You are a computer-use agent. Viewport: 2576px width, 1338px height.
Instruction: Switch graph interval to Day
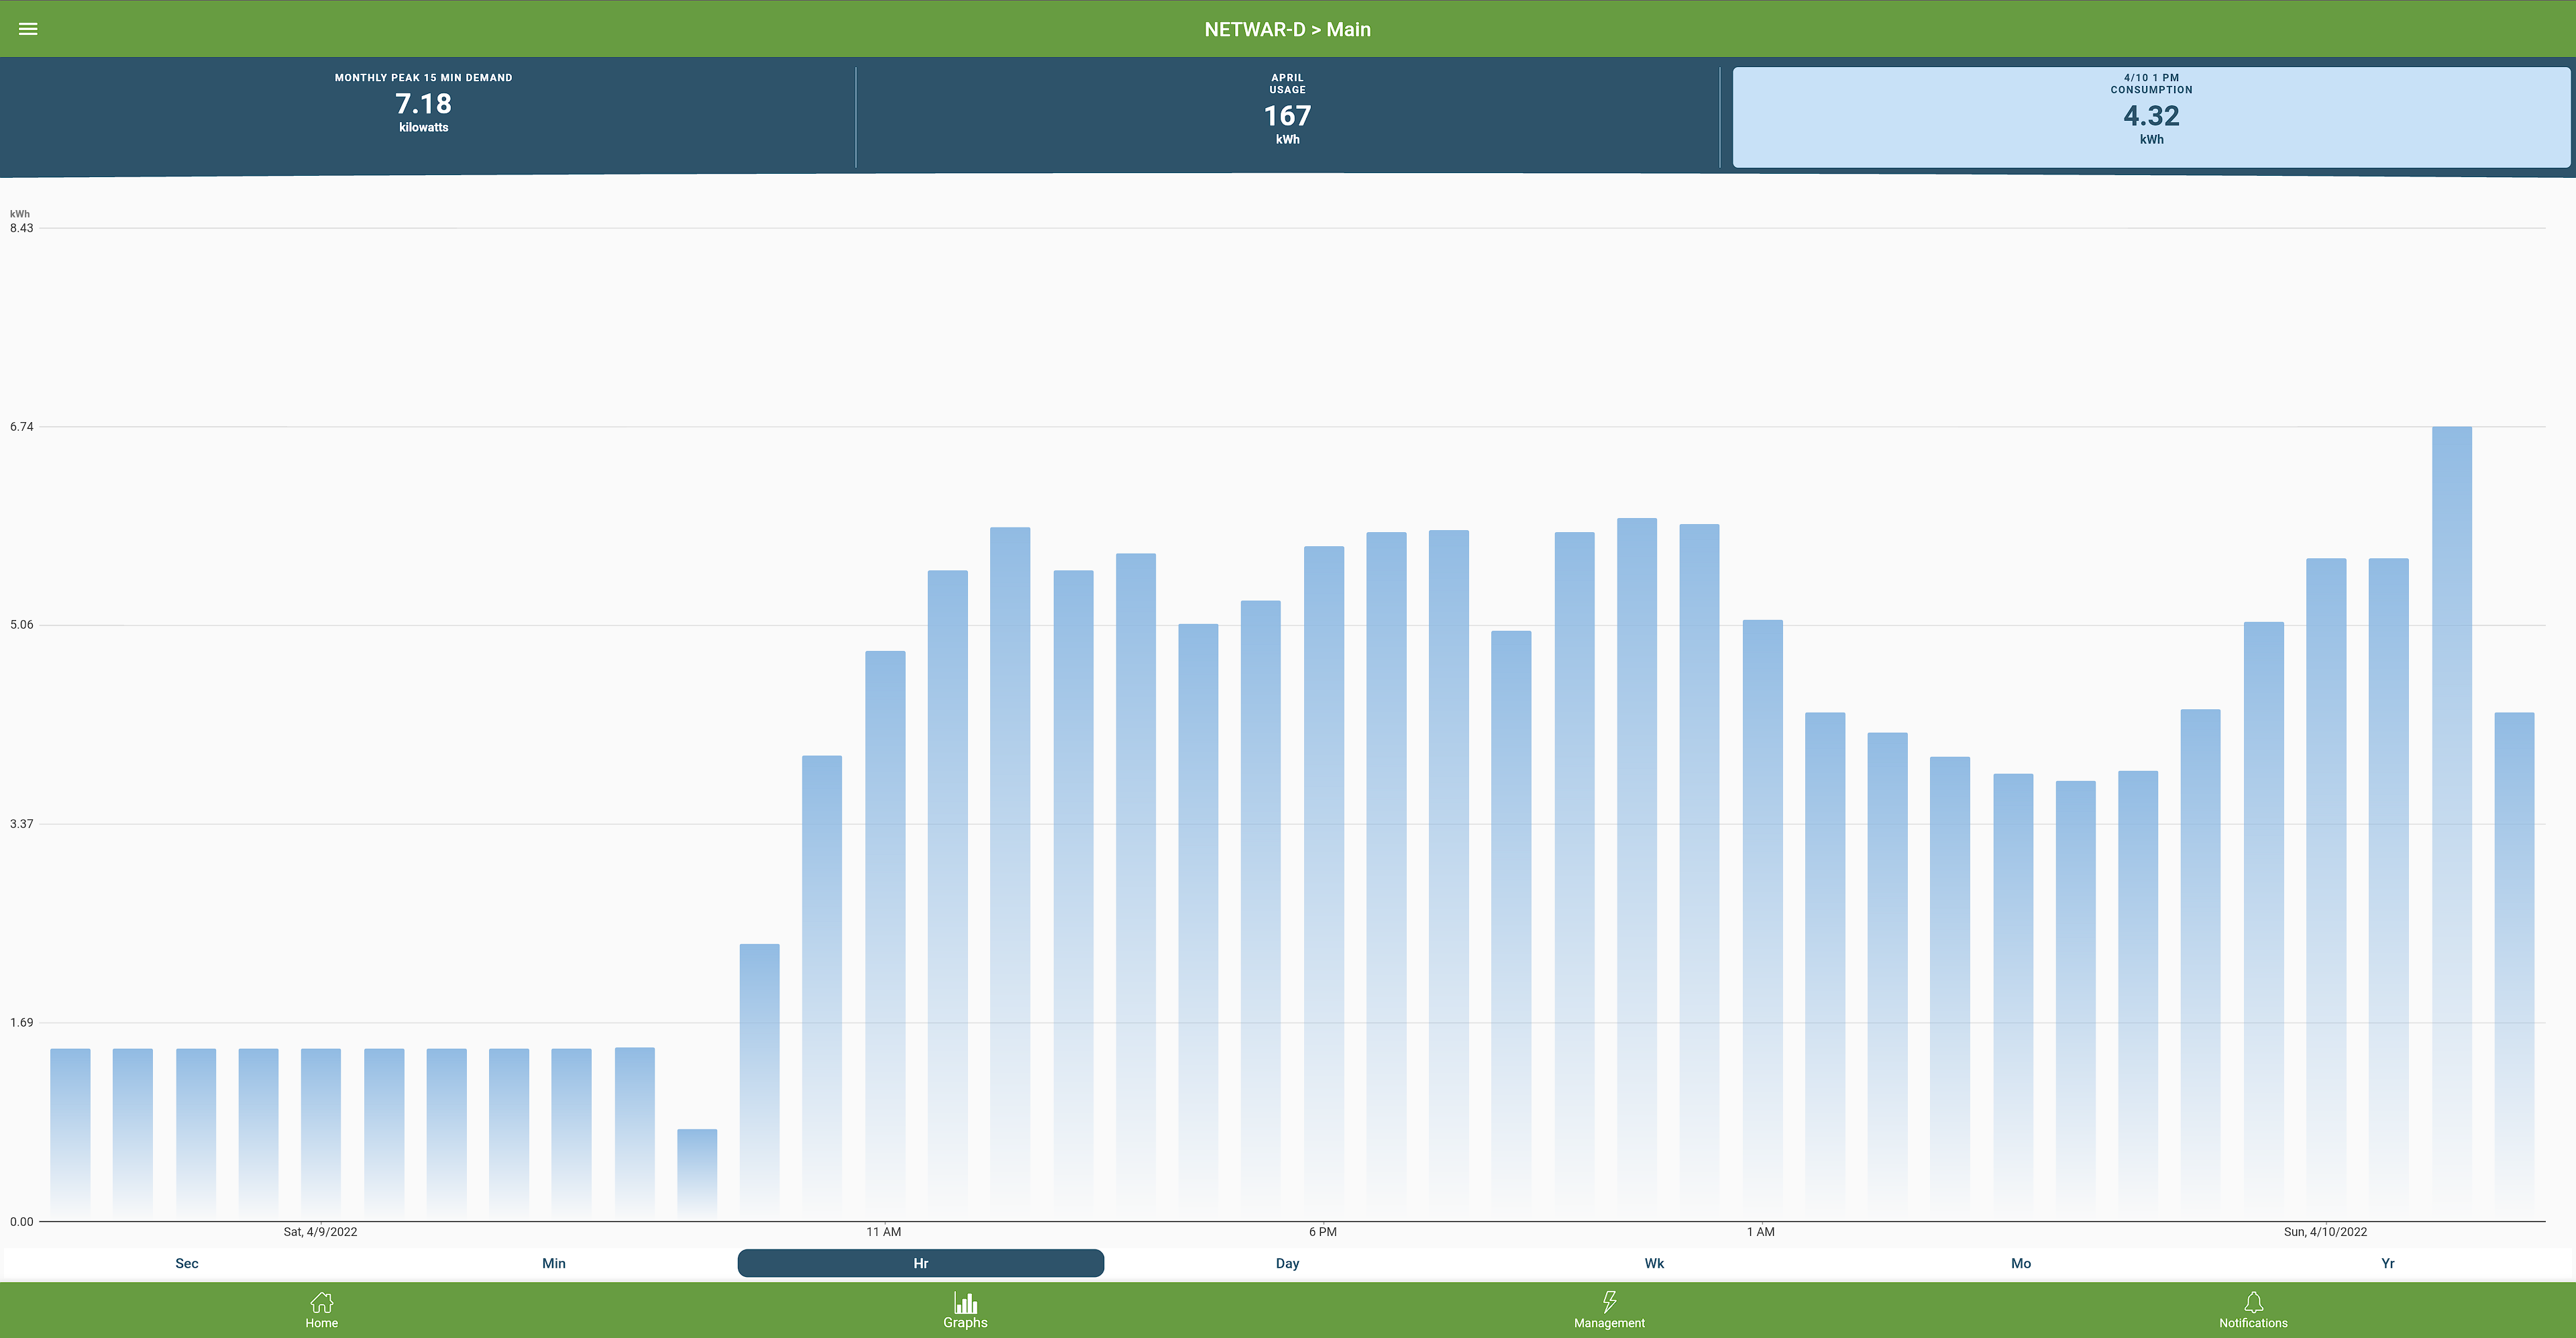(1287, 1263)
